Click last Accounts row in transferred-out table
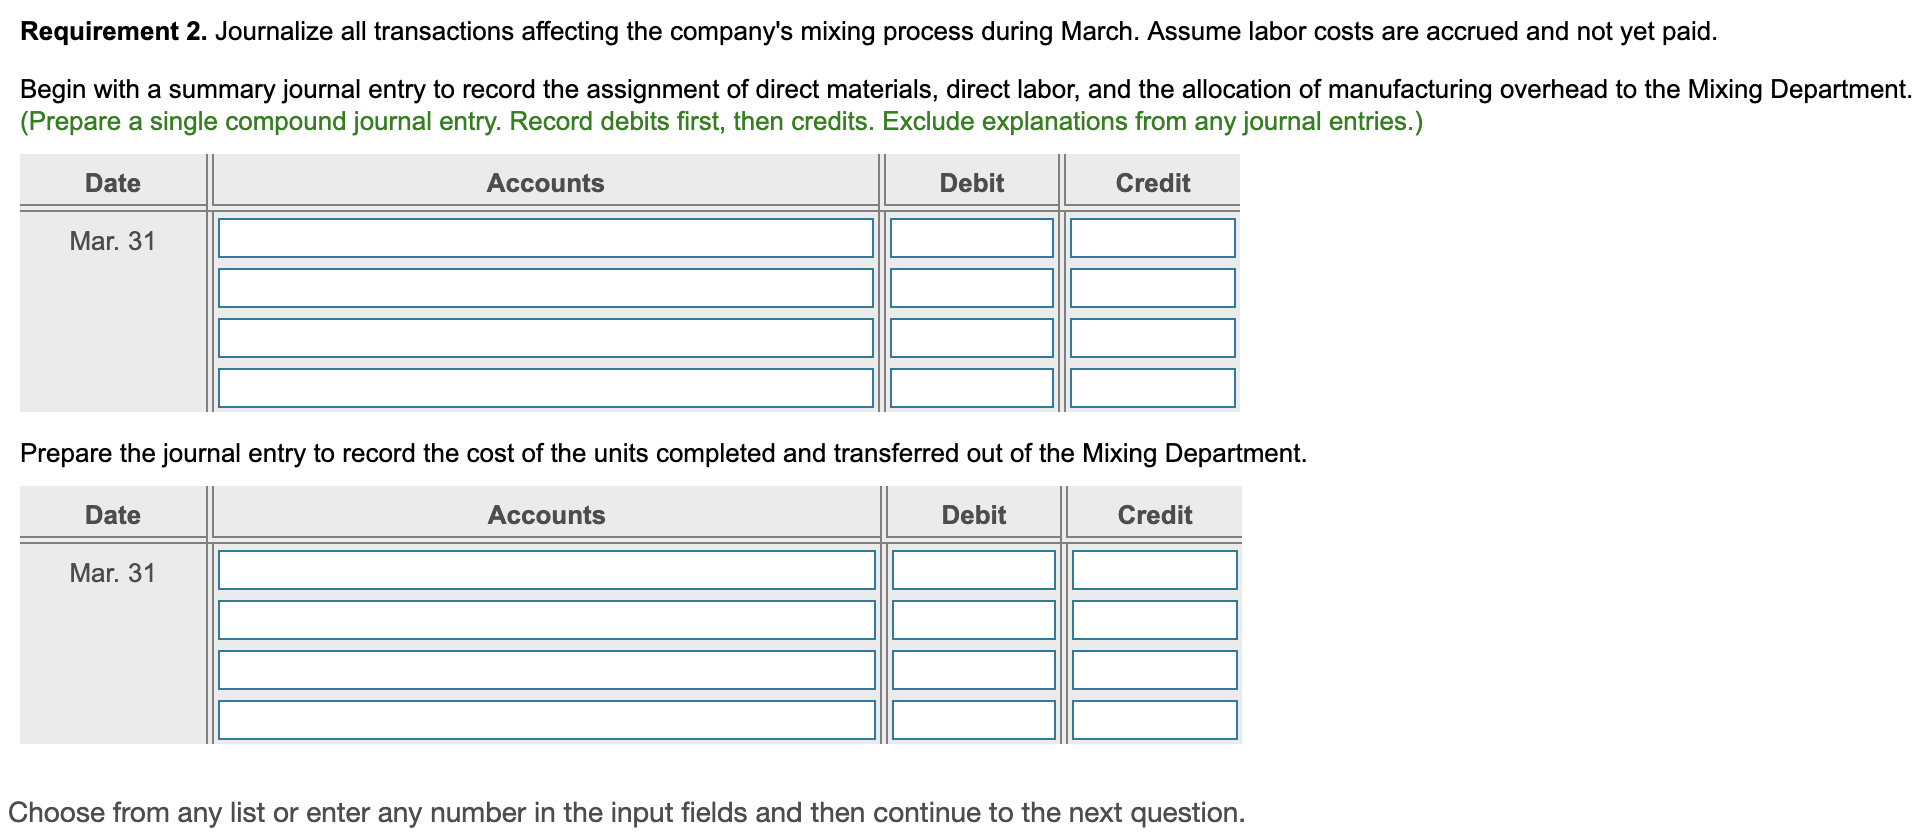1920x832 pixels. (547, 720)
